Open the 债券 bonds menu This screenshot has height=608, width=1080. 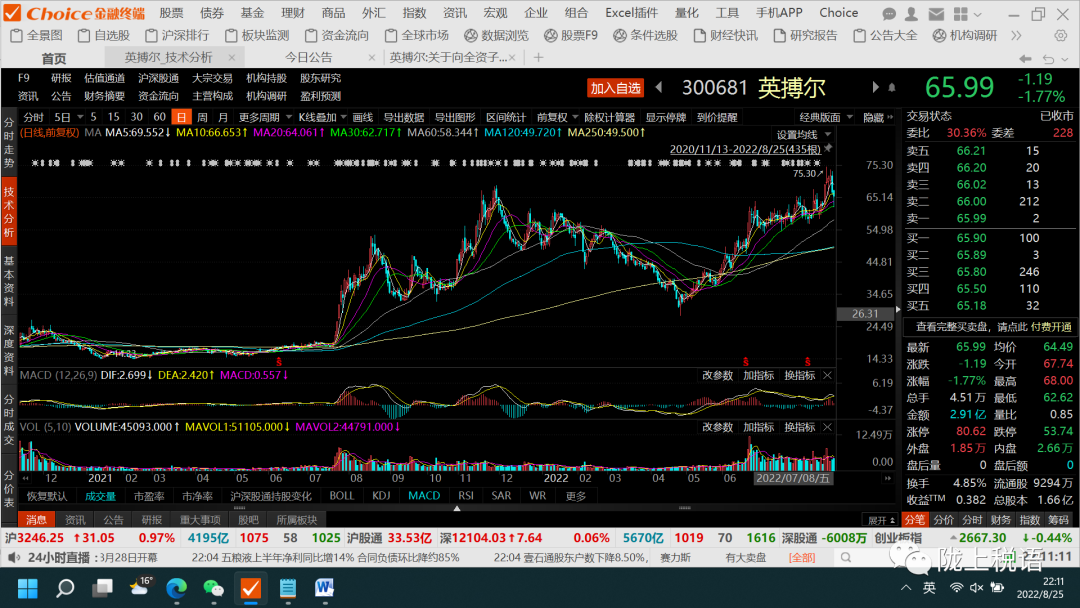point(211,13)
